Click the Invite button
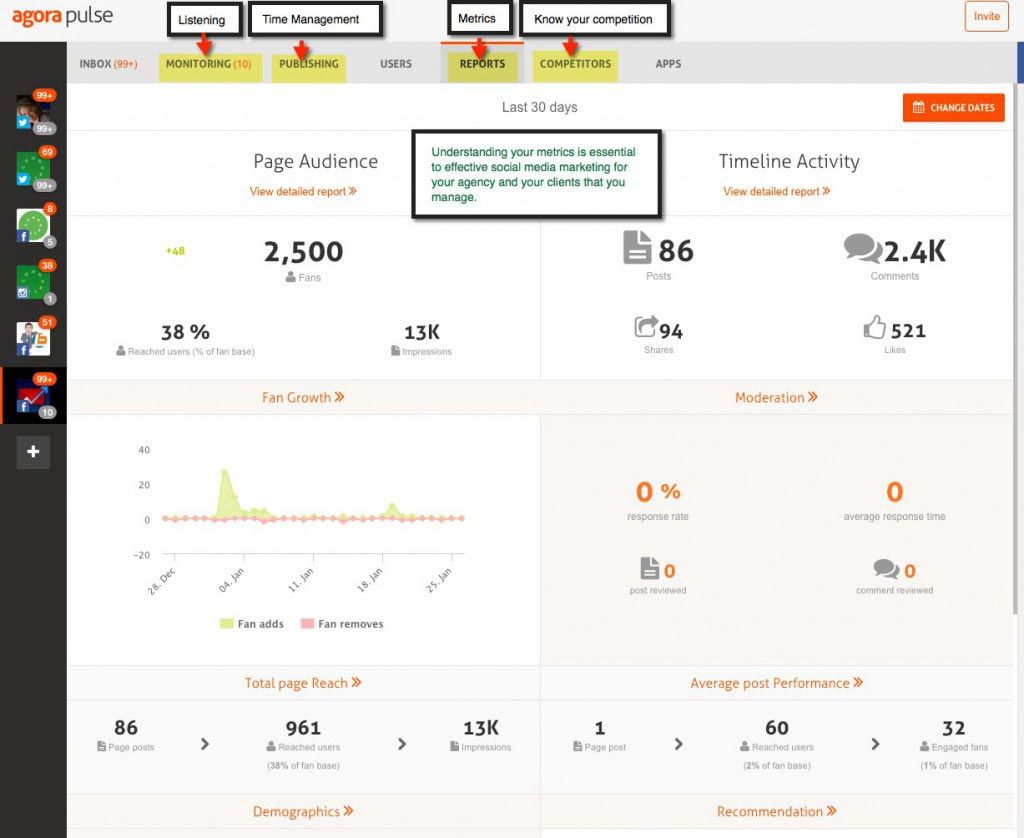 (x=987, y=16)
